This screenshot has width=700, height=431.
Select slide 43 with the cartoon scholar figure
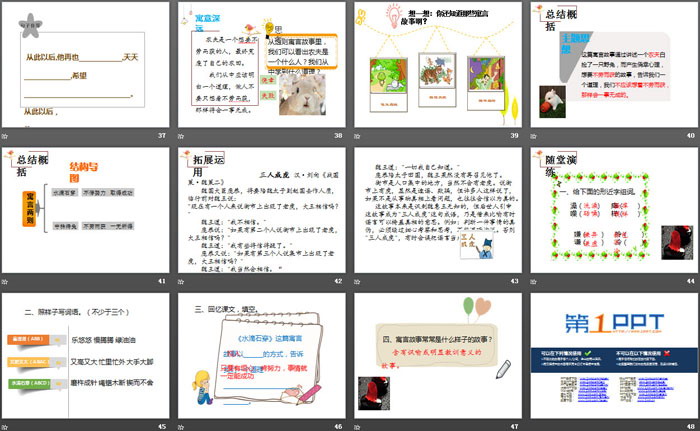[438, 210]
